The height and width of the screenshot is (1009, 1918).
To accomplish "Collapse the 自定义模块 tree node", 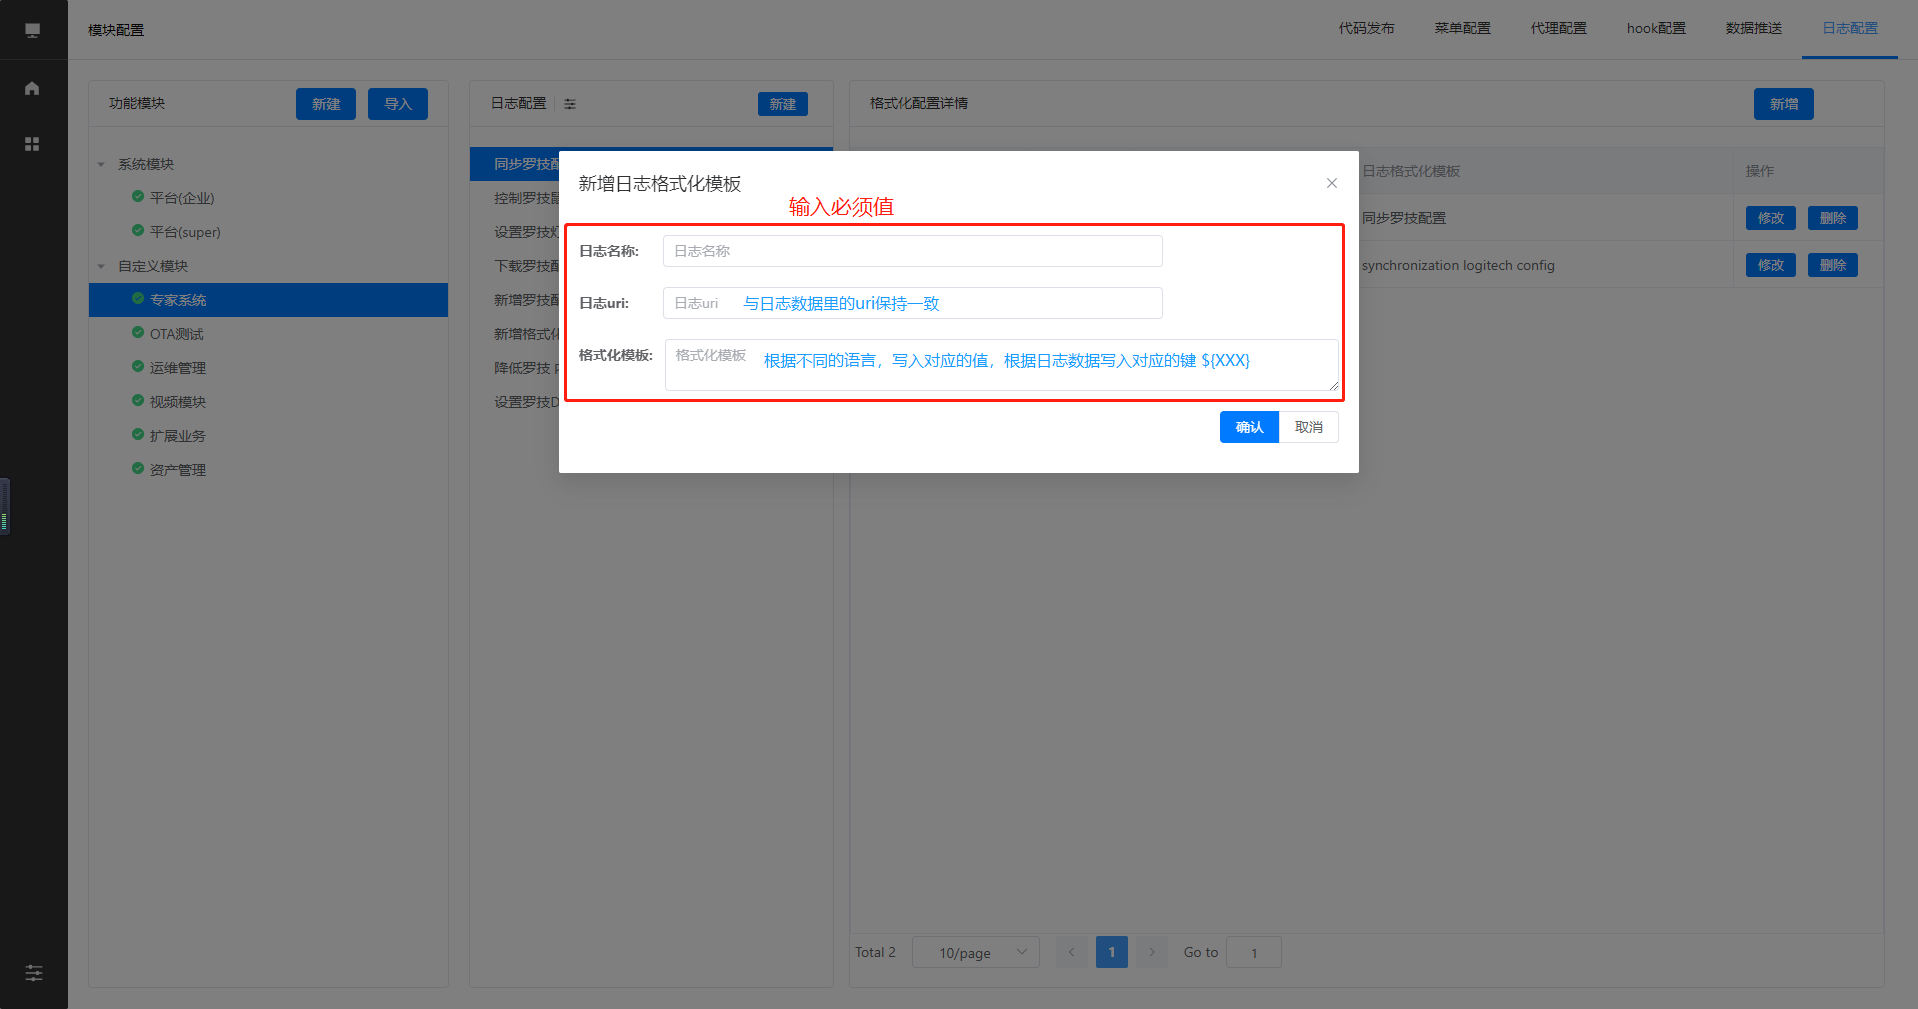I will tap(101, 266).
